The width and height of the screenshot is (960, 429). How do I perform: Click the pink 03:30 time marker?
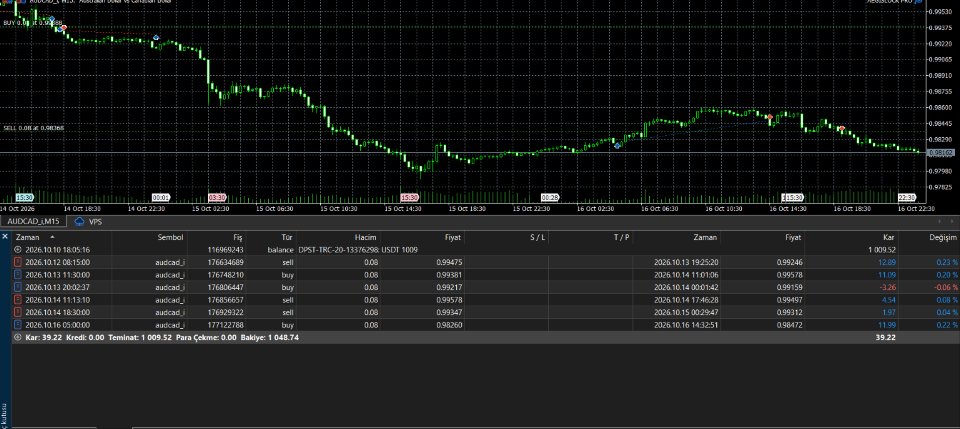217,198
